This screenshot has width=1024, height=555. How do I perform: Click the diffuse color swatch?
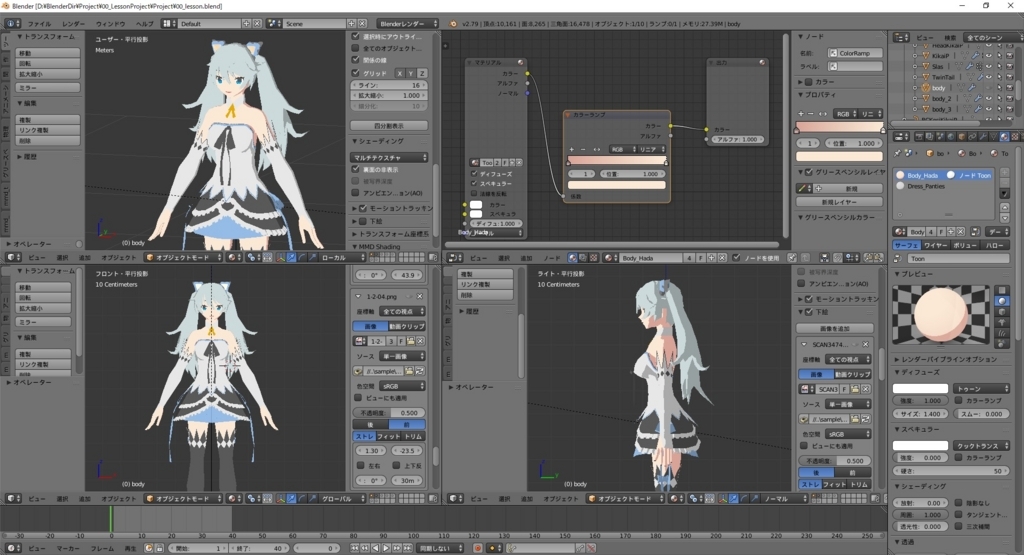(x=920, y=388)
